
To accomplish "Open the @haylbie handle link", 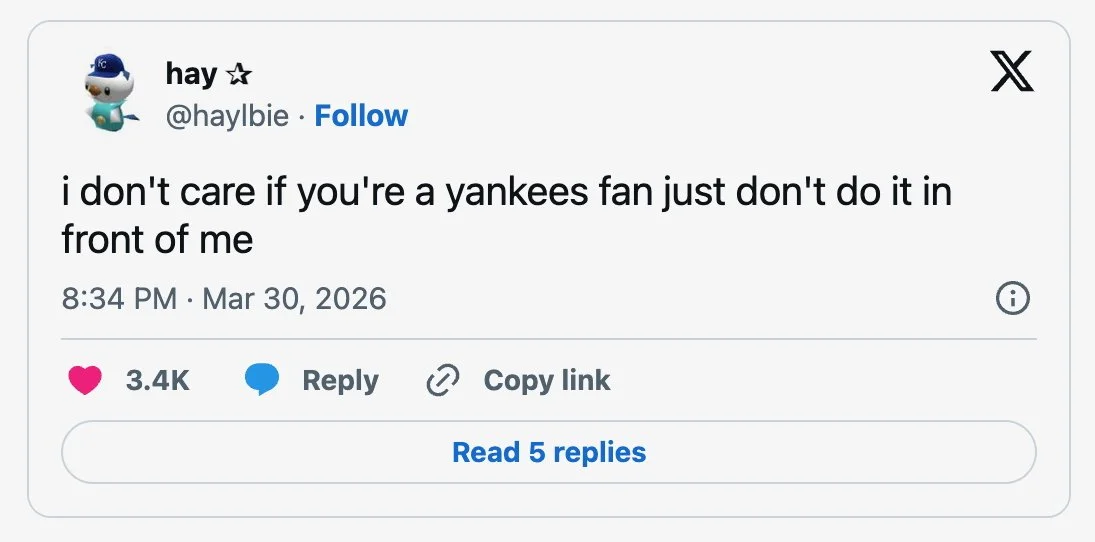I will (227, 116).
